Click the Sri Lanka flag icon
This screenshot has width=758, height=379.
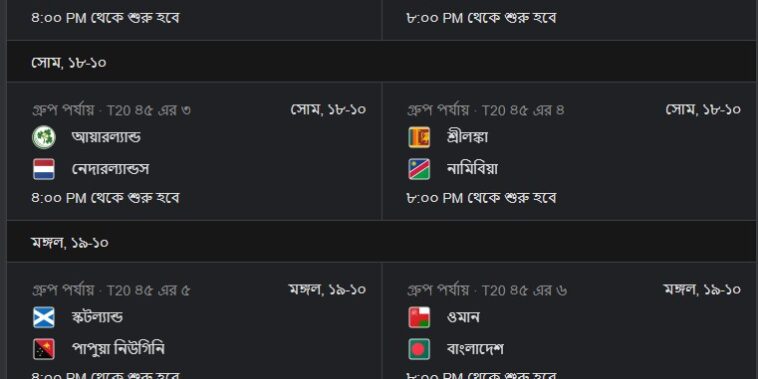point(419,137)
